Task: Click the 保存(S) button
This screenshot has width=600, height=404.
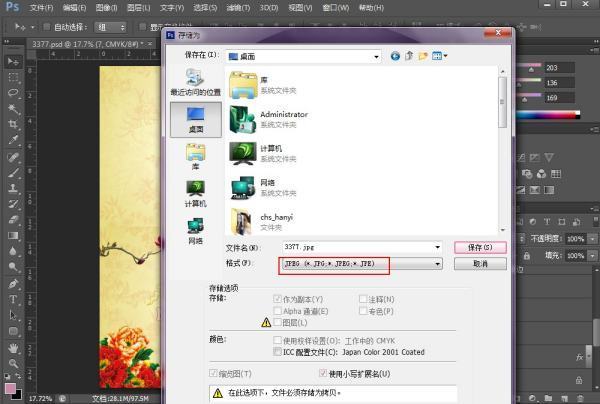Action: point(480,248)
